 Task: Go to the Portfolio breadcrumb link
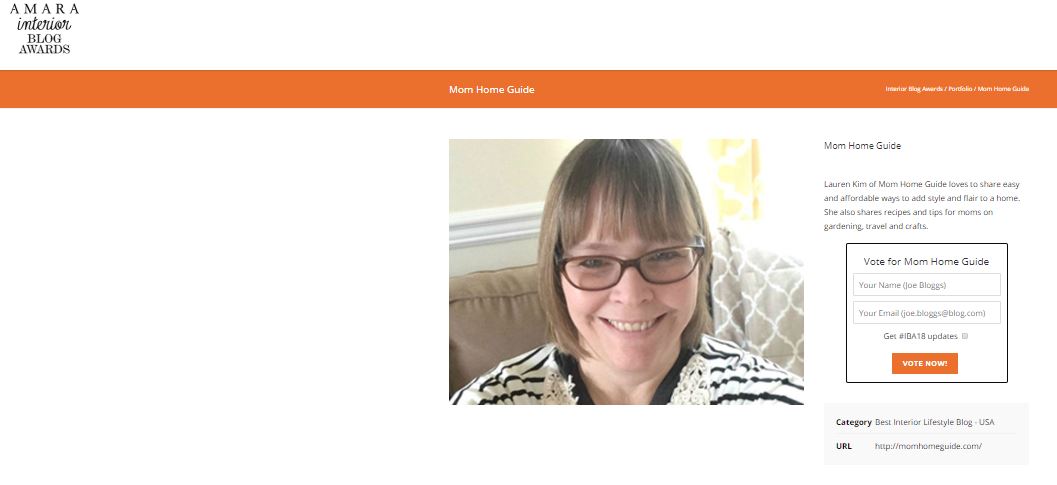[960, 89]
